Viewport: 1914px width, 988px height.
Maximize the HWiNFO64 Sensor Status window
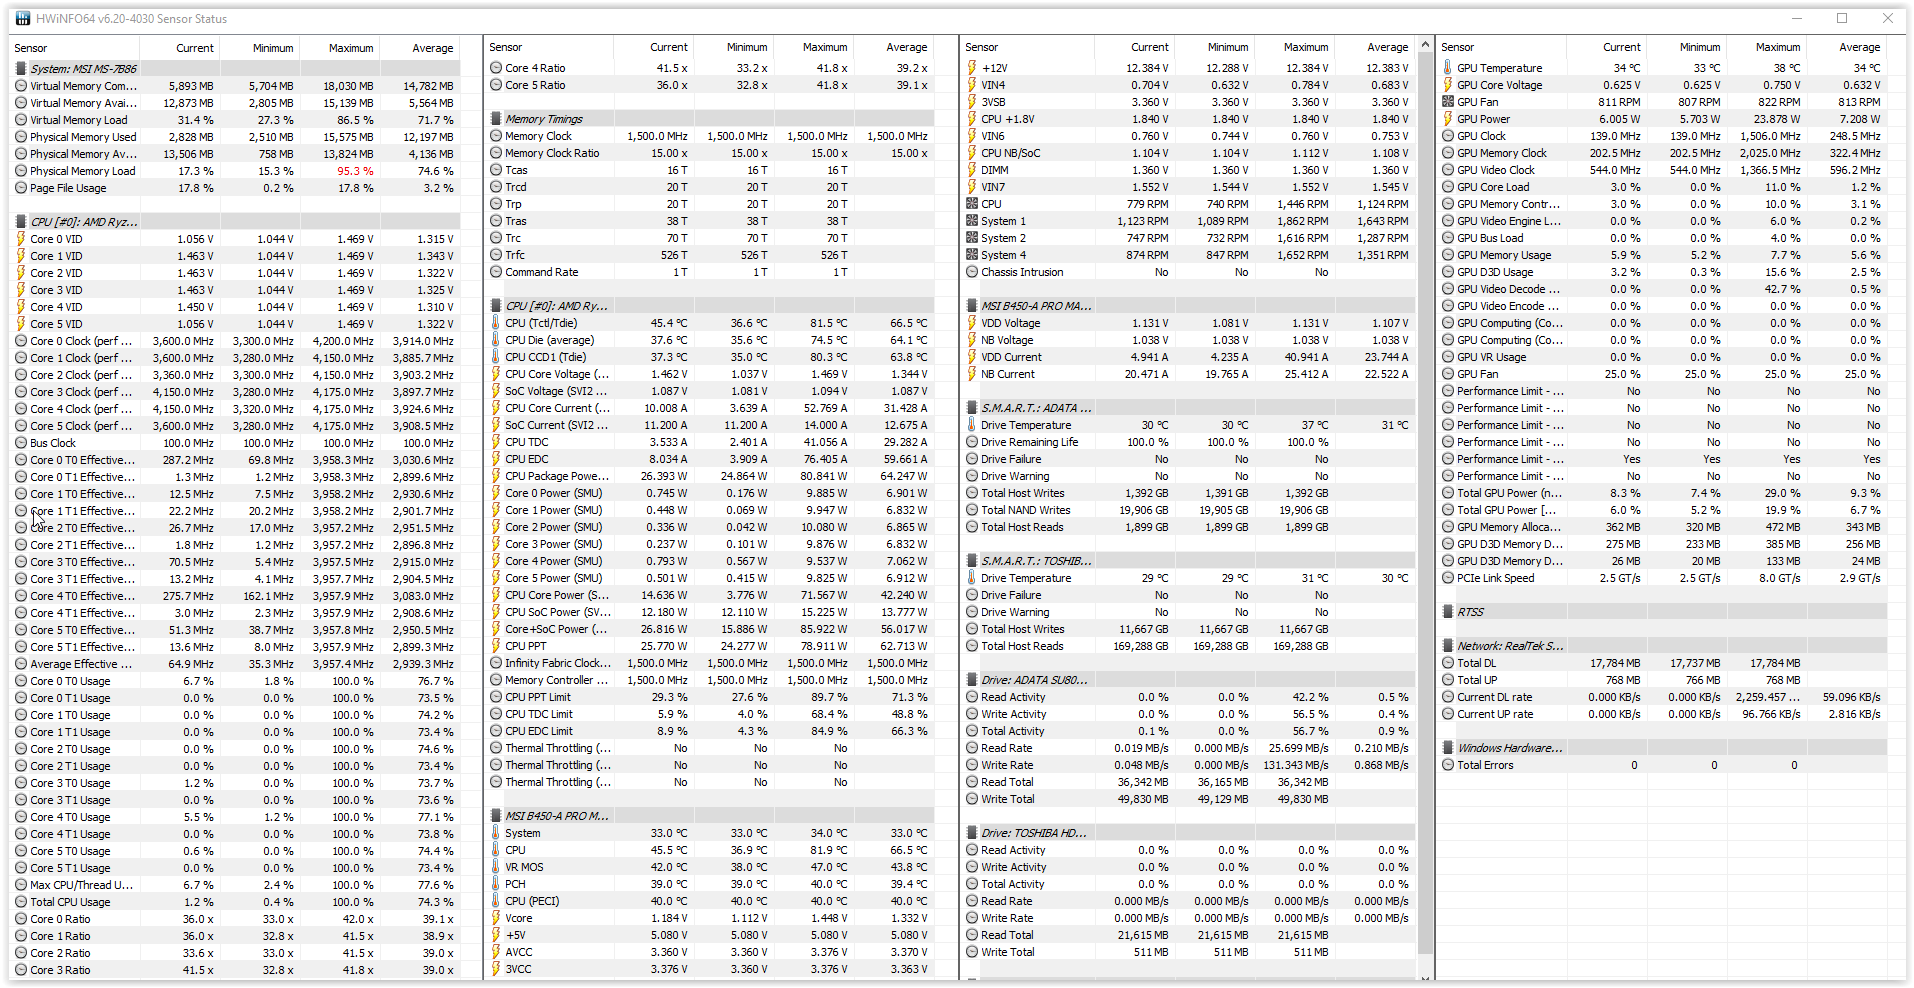(1842, 19)
